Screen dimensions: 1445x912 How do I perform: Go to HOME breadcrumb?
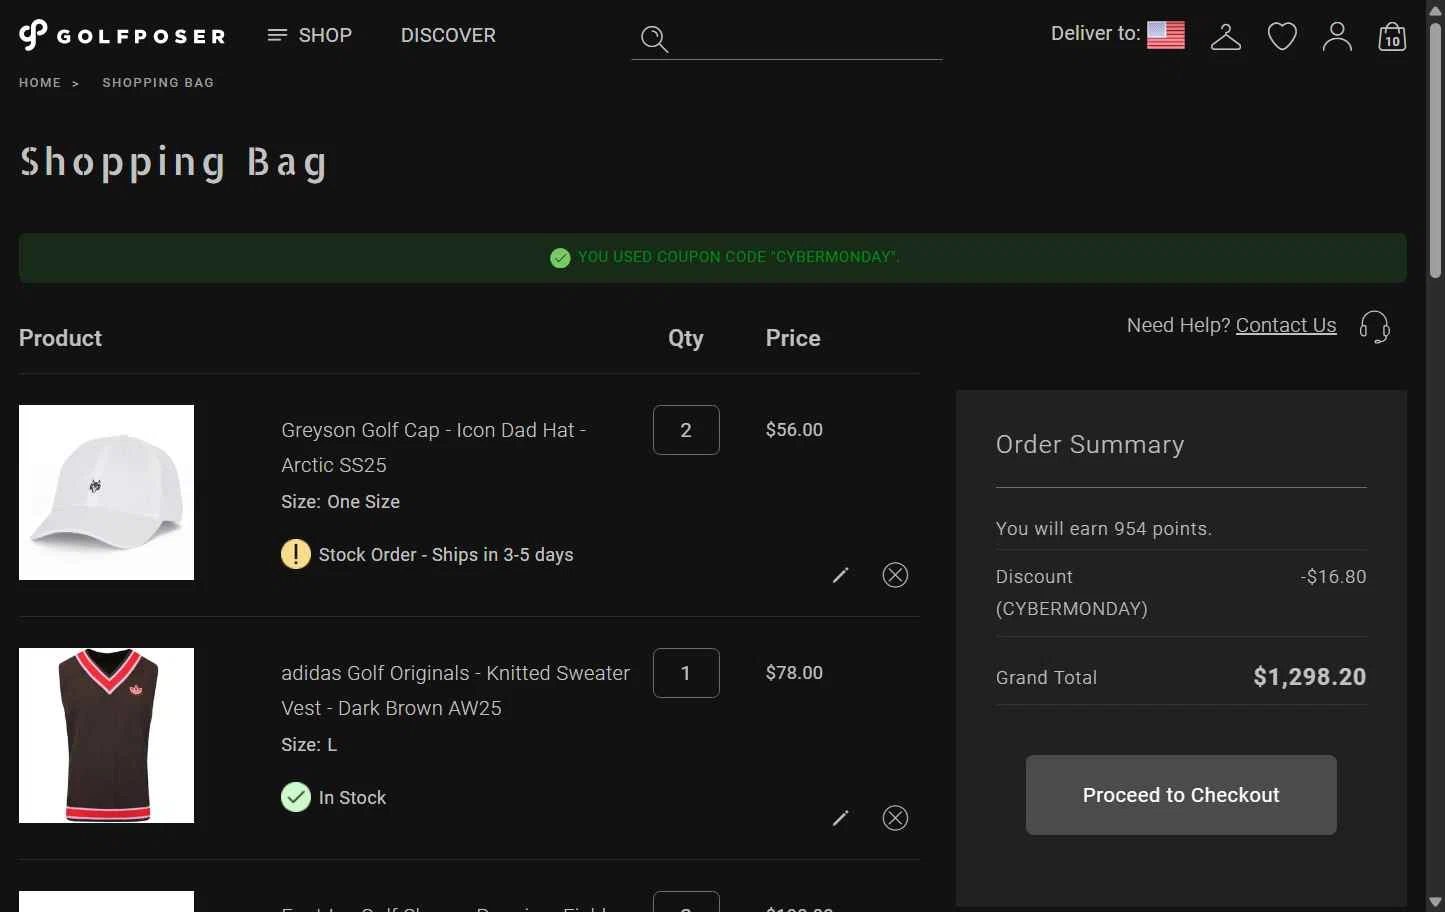pos(40,83)
